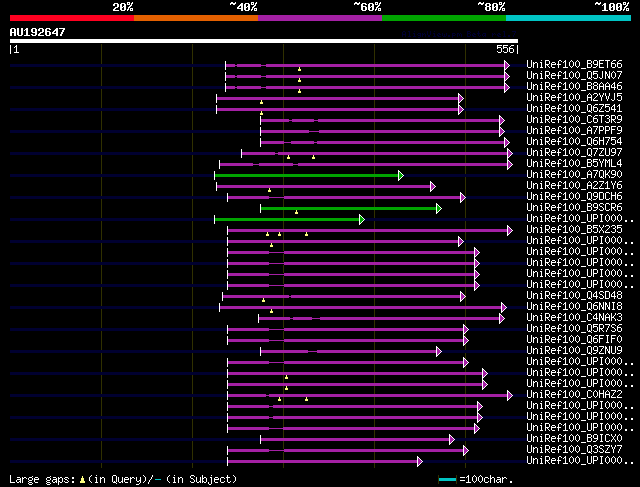
Task: Select the UniRef100_B9ICX0 label
Action: 574,439
